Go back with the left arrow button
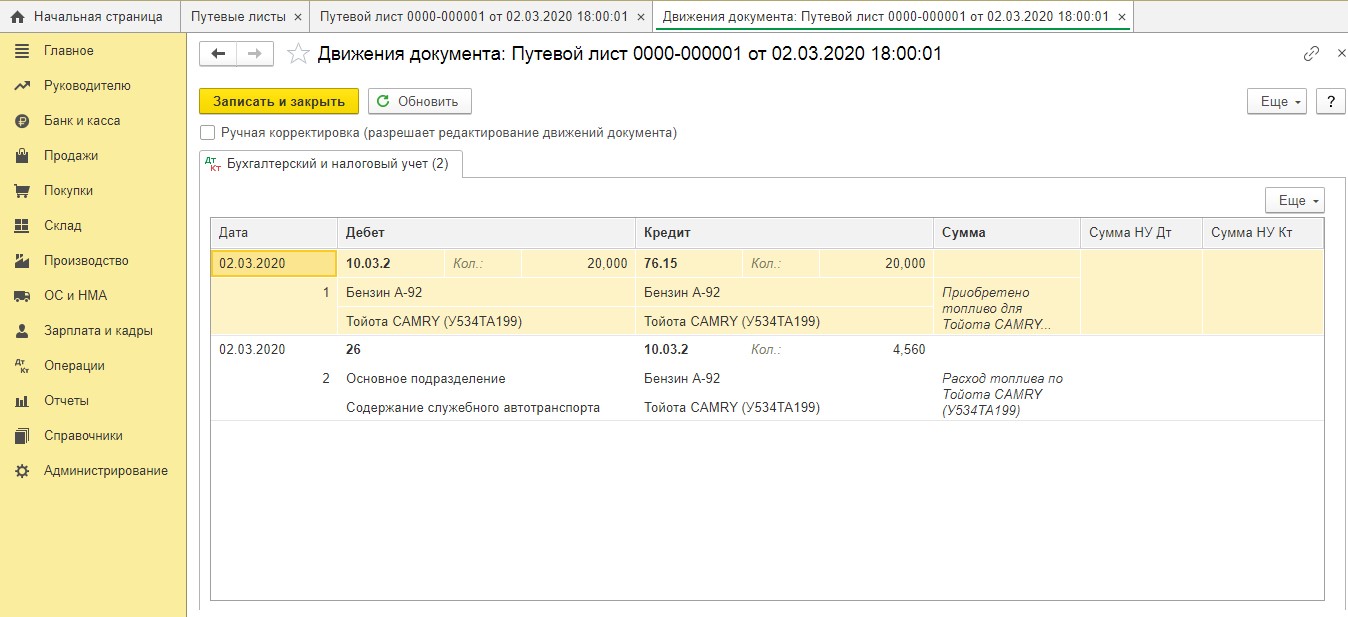The height and width of the screenshot is (617, 1348). [x=218, y=54]
